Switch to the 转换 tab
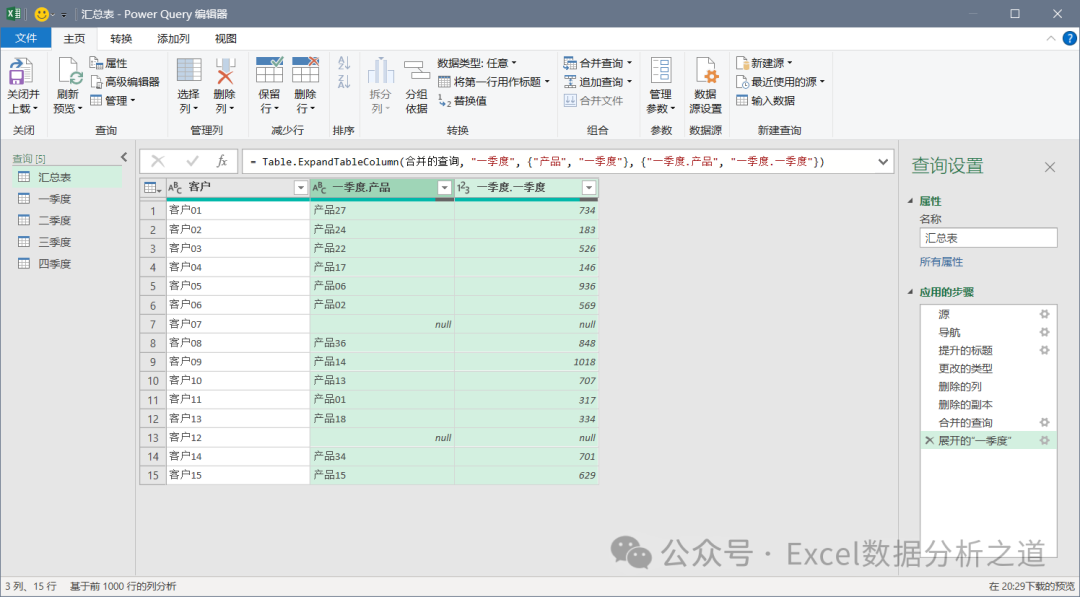The image size is (1080, 597). [121, 39]
